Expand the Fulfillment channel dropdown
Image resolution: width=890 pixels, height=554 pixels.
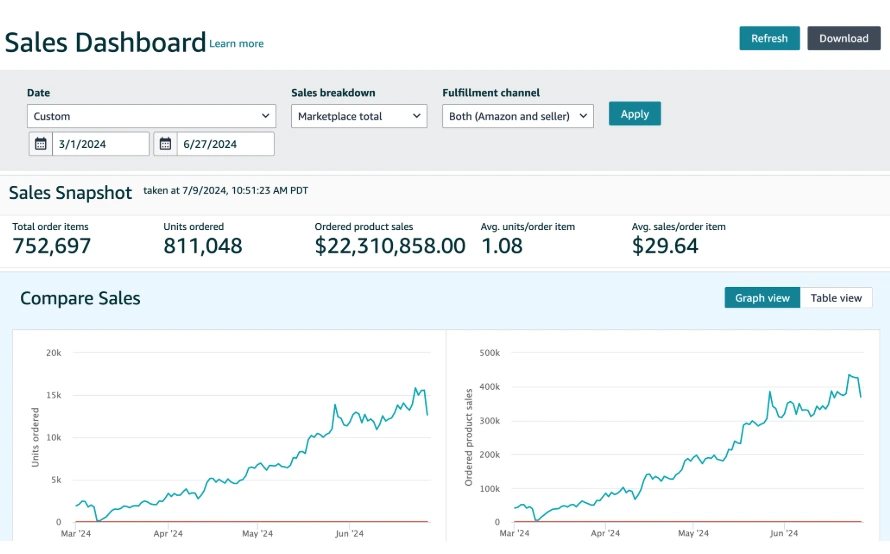coord(517,116)
